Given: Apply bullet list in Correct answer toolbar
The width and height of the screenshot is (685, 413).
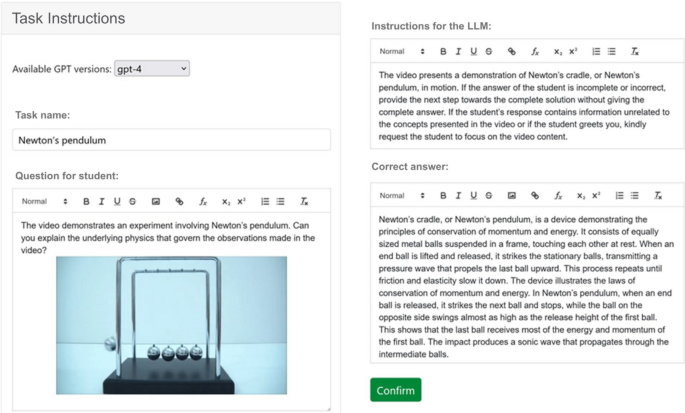Looking at the screenshot, I should tap(635, 196).
